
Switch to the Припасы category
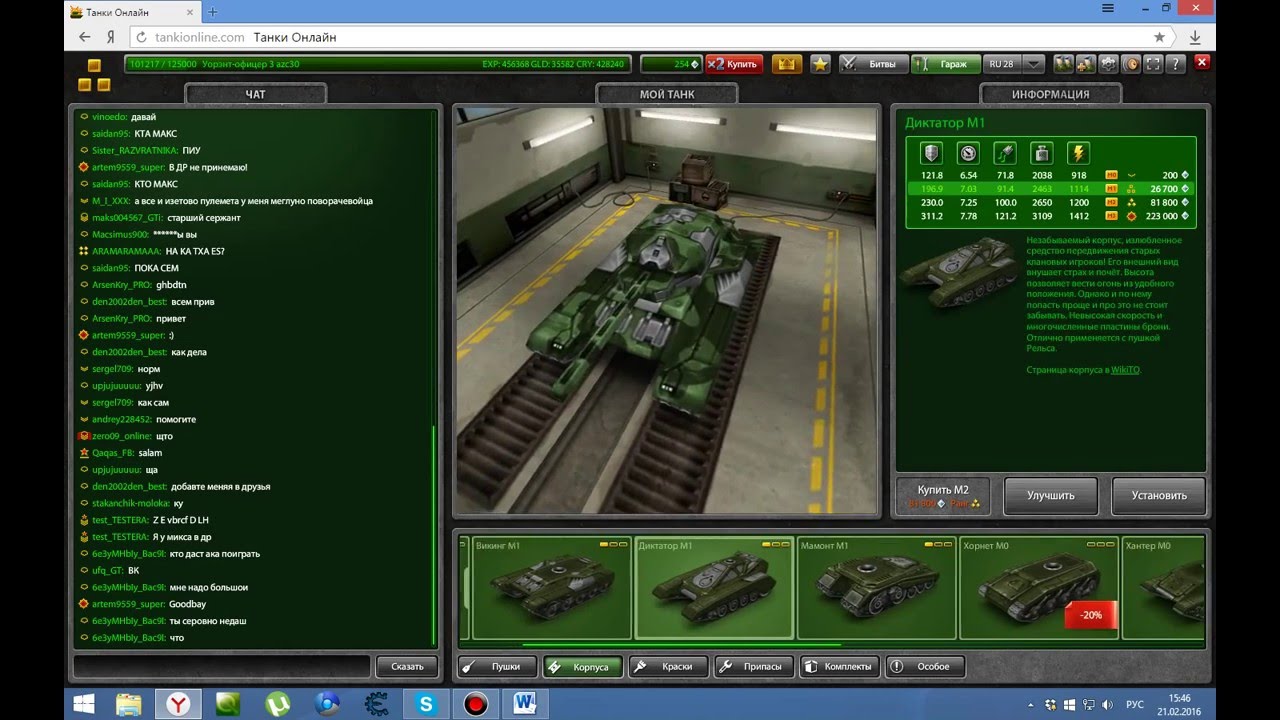(754, 666)
